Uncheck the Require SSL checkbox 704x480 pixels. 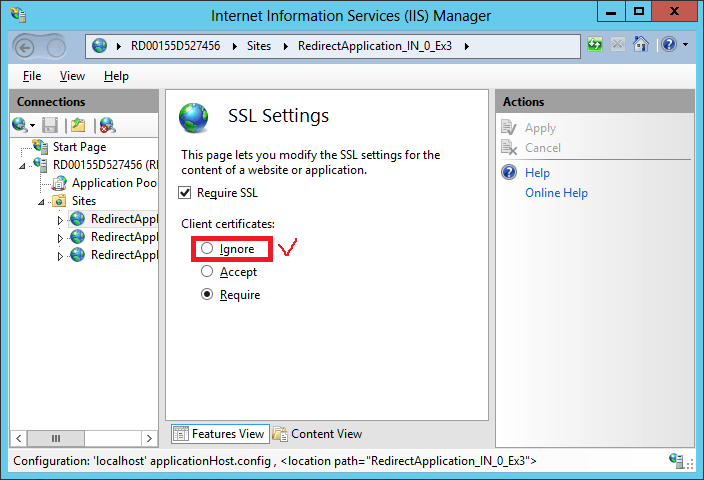[185, 193]
